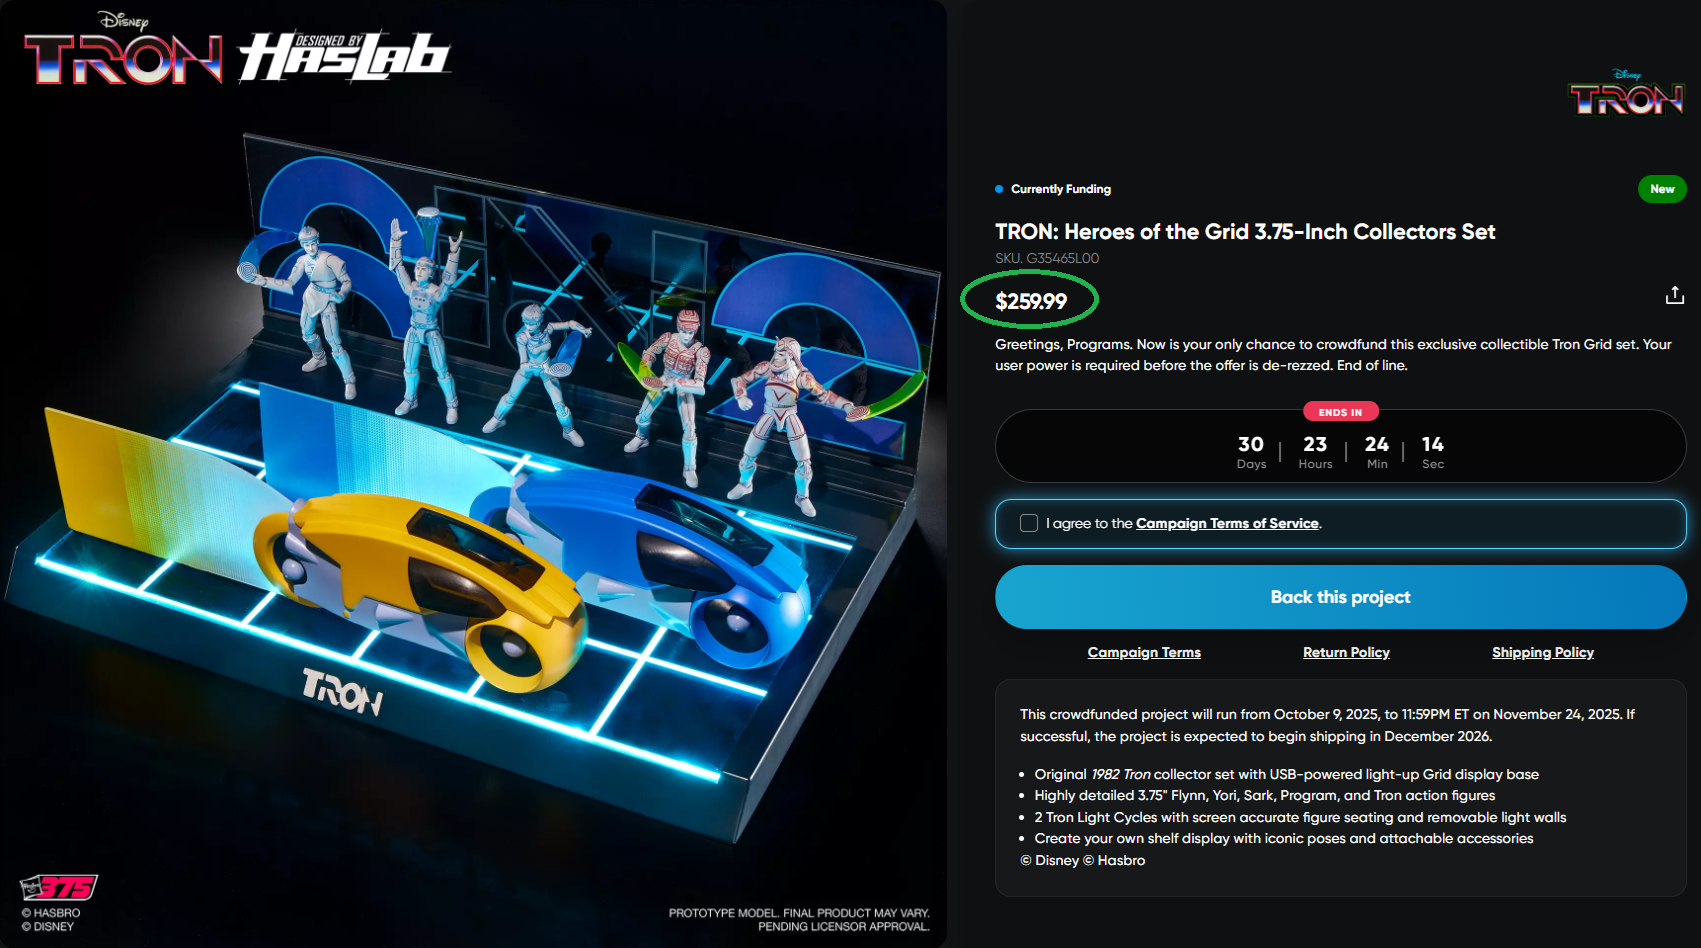Viewport: 1701px width, 948px height.
Task: Check the Campaign Terms agreement checkbox
Action: pos(1028,523)
